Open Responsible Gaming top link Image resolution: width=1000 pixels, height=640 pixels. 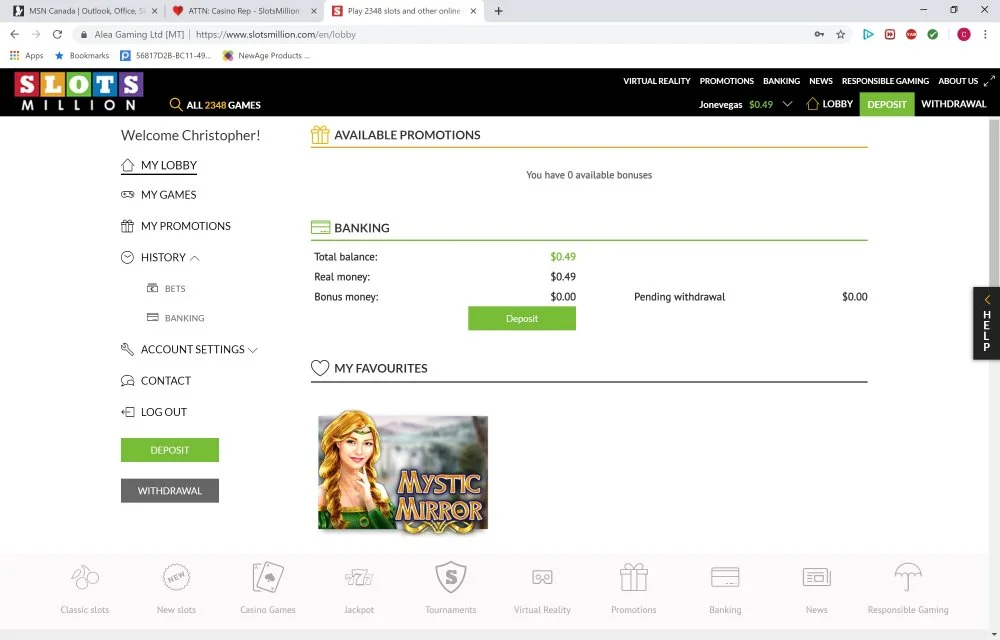click(x=885, y=81)
